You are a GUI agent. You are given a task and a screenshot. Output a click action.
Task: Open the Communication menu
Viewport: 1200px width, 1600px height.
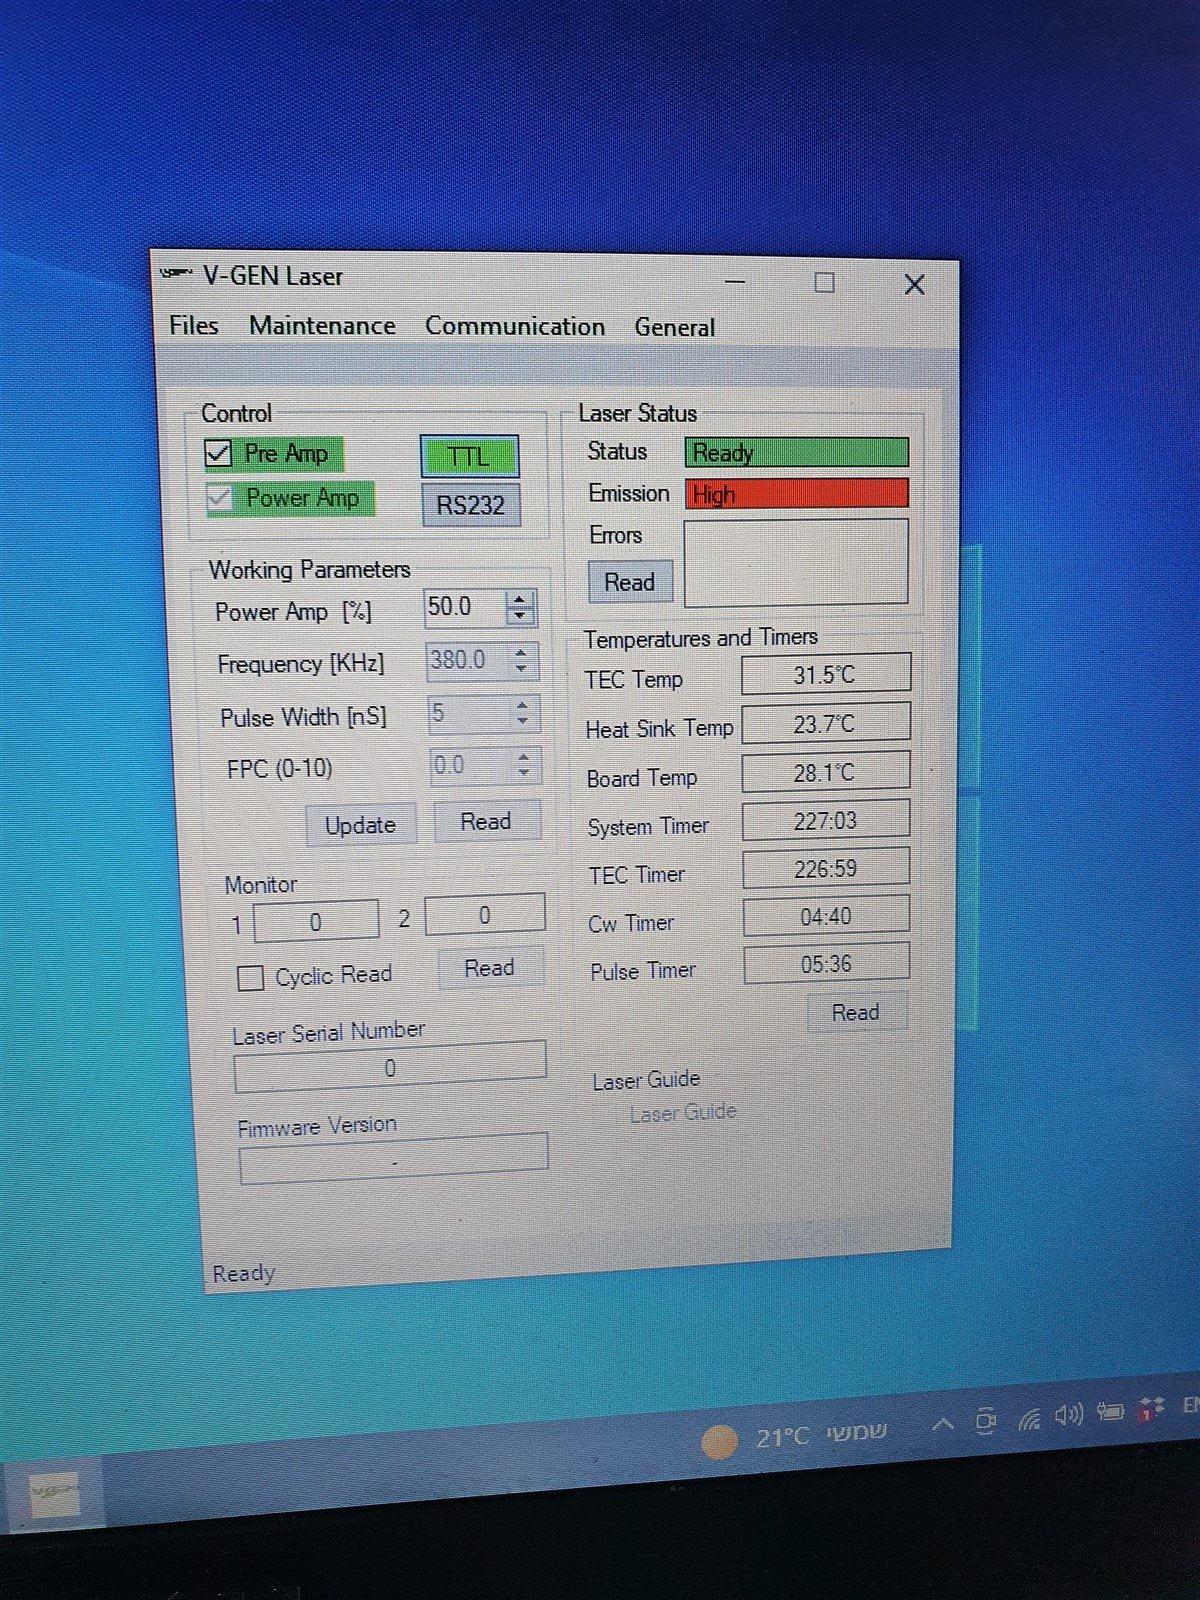[514, 327]
